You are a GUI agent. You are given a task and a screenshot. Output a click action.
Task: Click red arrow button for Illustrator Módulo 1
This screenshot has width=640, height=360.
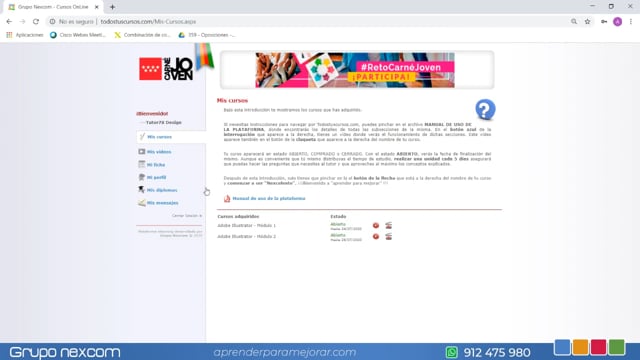coord(376,225)
